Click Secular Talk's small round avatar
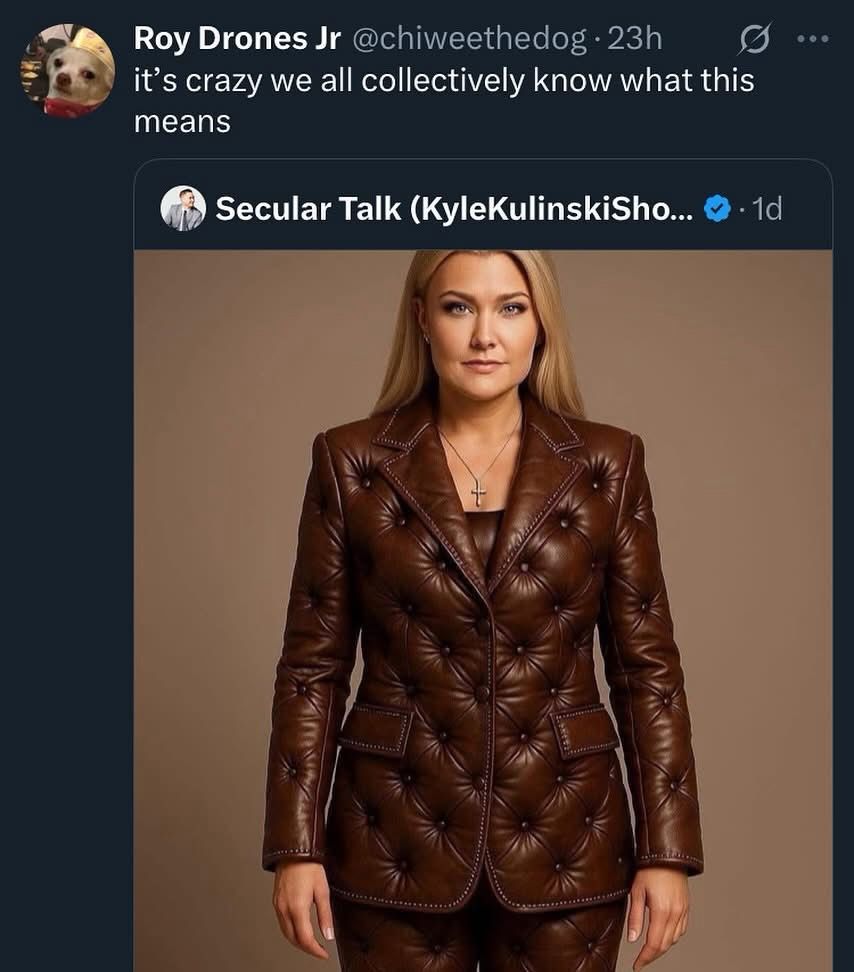The height and width of the screenshot is (972, 854). point(183,208)
